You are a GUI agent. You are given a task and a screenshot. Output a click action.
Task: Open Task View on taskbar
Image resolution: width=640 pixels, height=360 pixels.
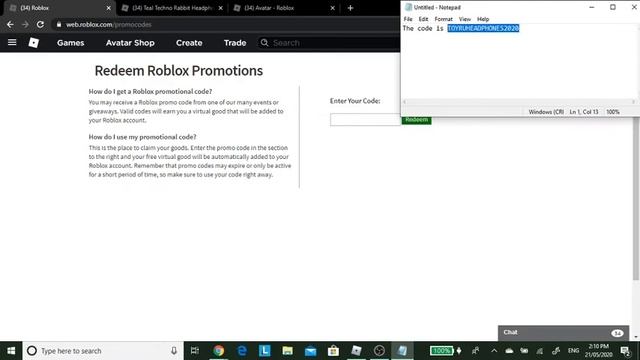[195, 351]
